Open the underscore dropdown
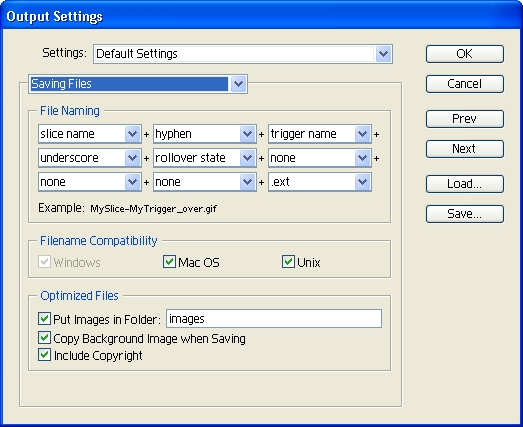Image resolution: width=523 pixels, height=427 pixels. (x=90, y=158)
